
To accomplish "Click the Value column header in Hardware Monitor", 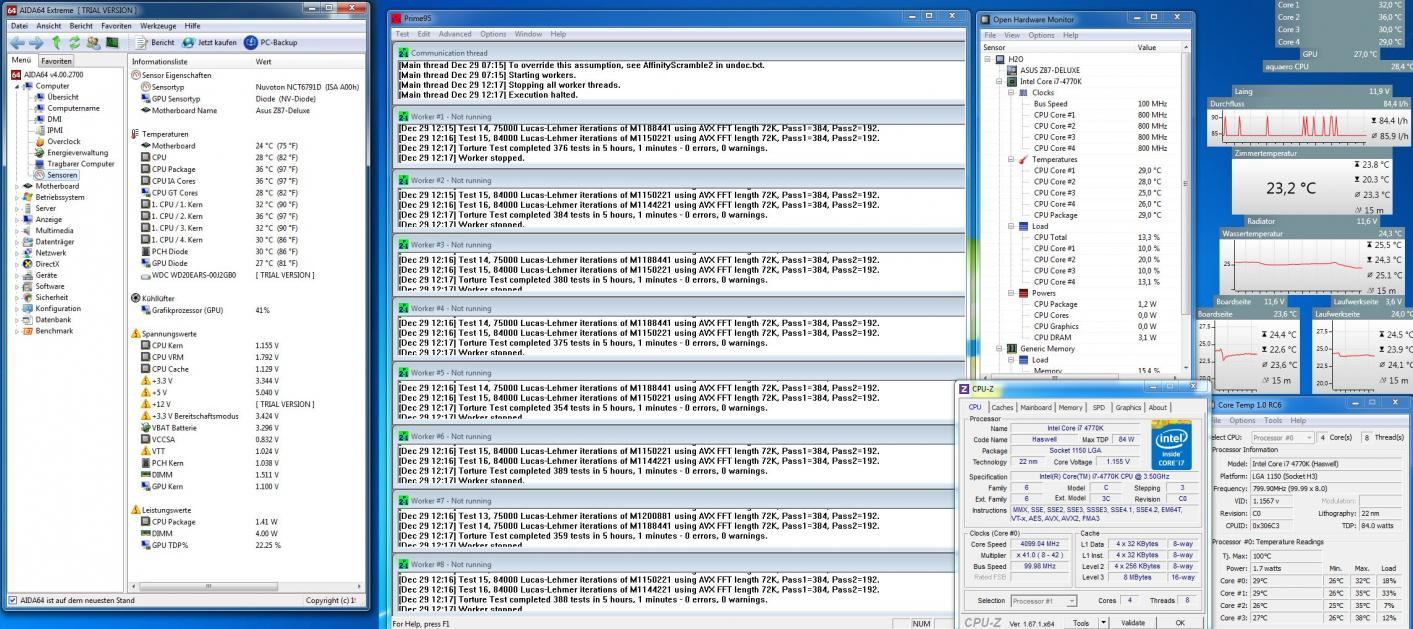I will point(1146,47).
